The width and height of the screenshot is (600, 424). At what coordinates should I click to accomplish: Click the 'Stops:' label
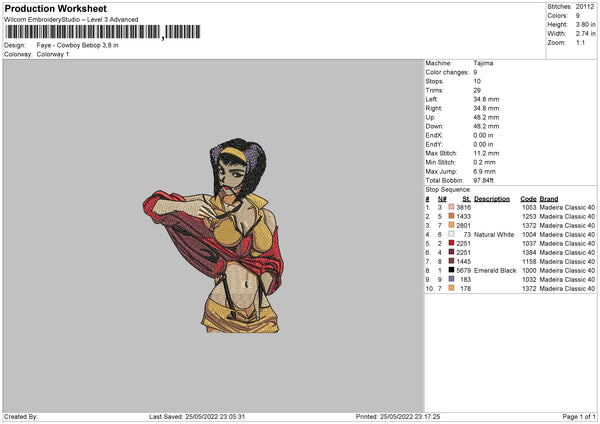(435, 81)
